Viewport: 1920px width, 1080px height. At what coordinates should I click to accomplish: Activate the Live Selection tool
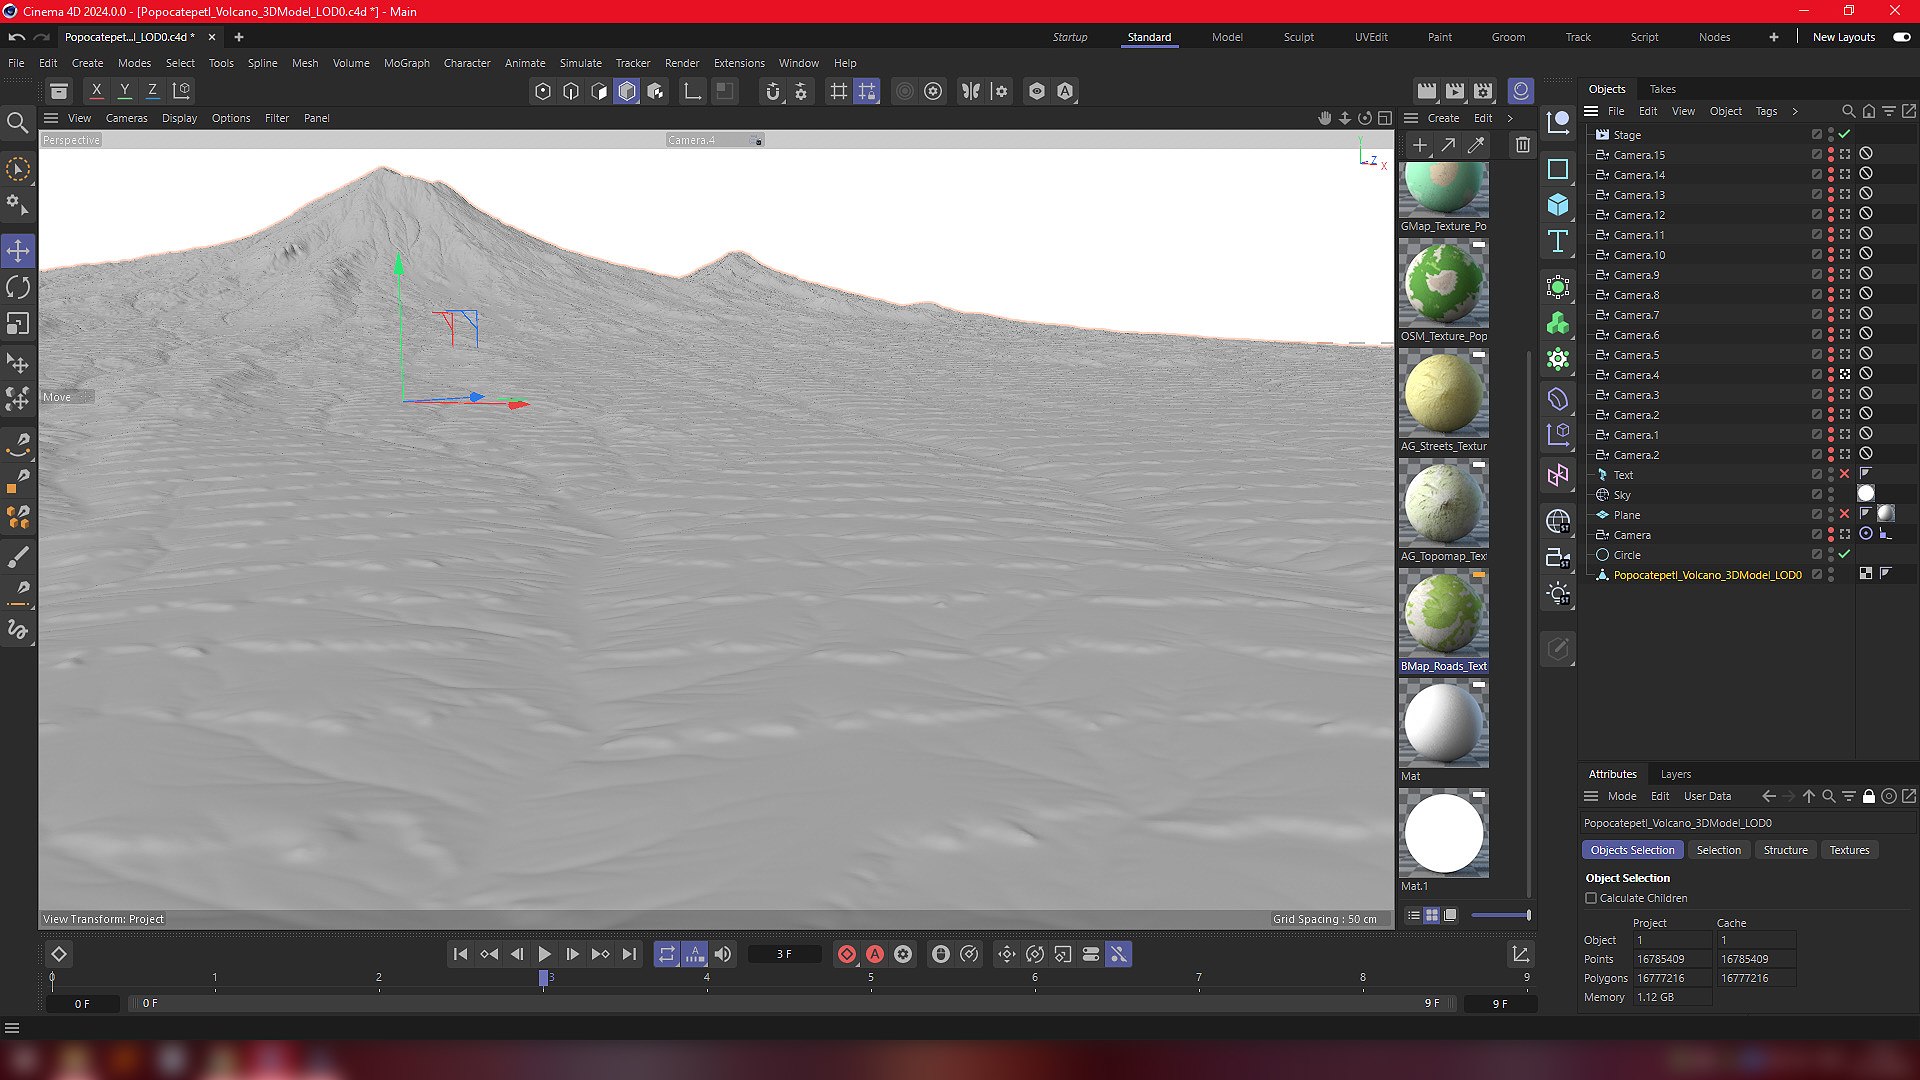point(18,170)
